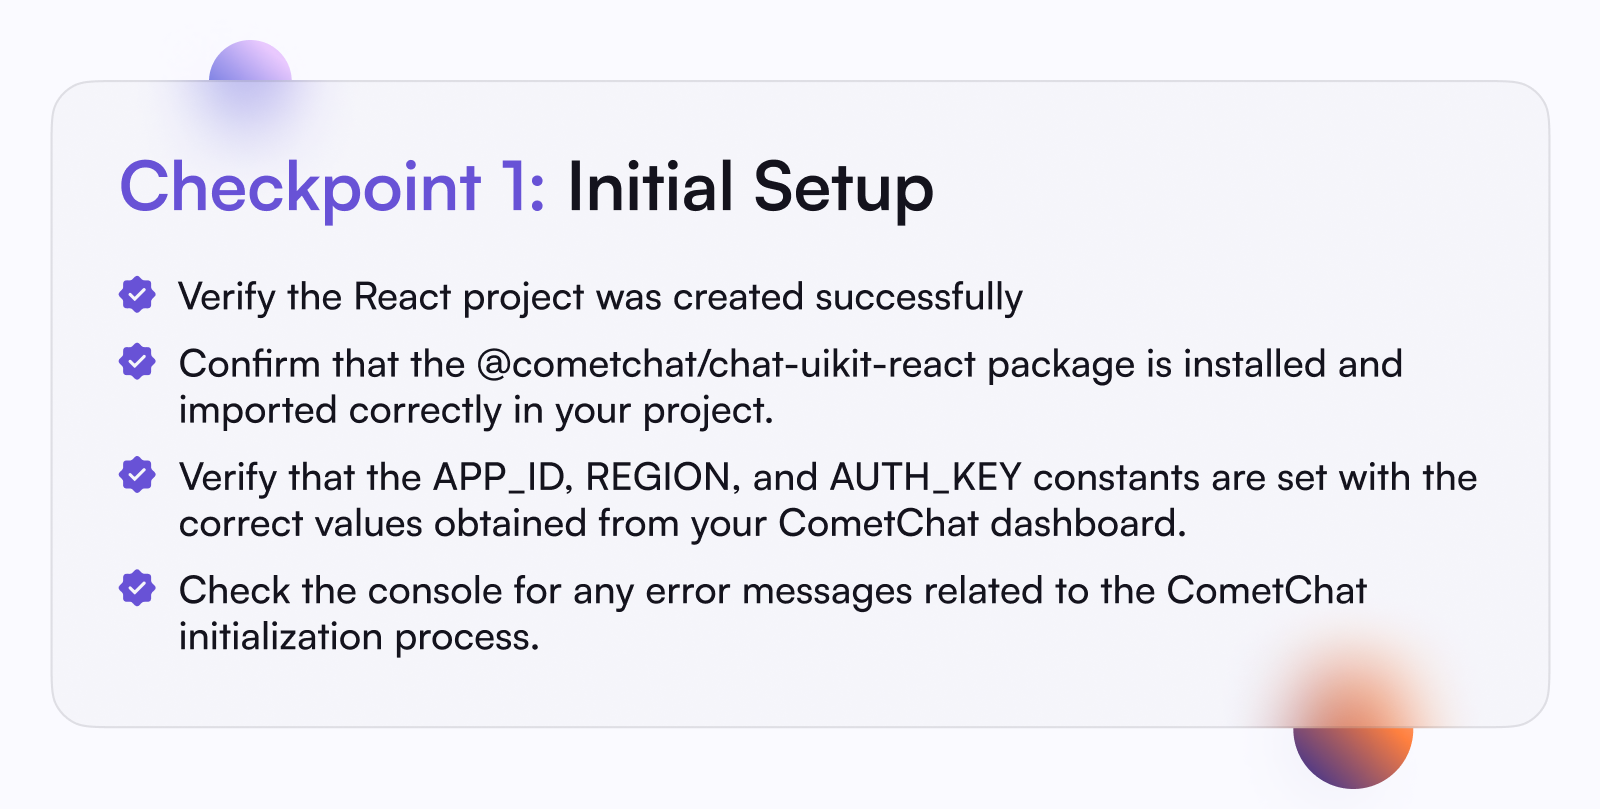1600x809 pixels.
Task: Click the checkmark badge beside APP_ID constants line
Action: [x=137, y=475]
